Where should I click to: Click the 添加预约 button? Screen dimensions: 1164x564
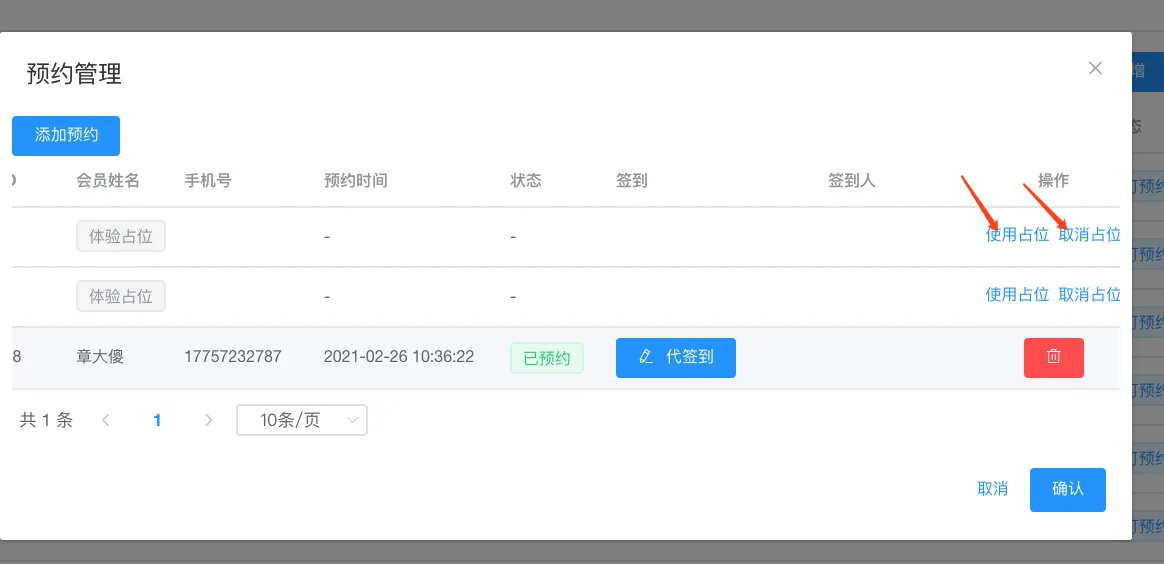(66, 135)
